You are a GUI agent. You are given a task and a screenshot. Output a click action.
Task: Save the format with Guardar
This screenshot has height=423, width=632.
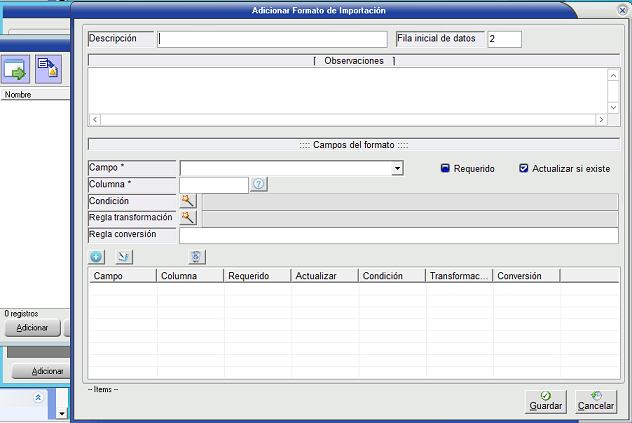click(x=546, y=401)
